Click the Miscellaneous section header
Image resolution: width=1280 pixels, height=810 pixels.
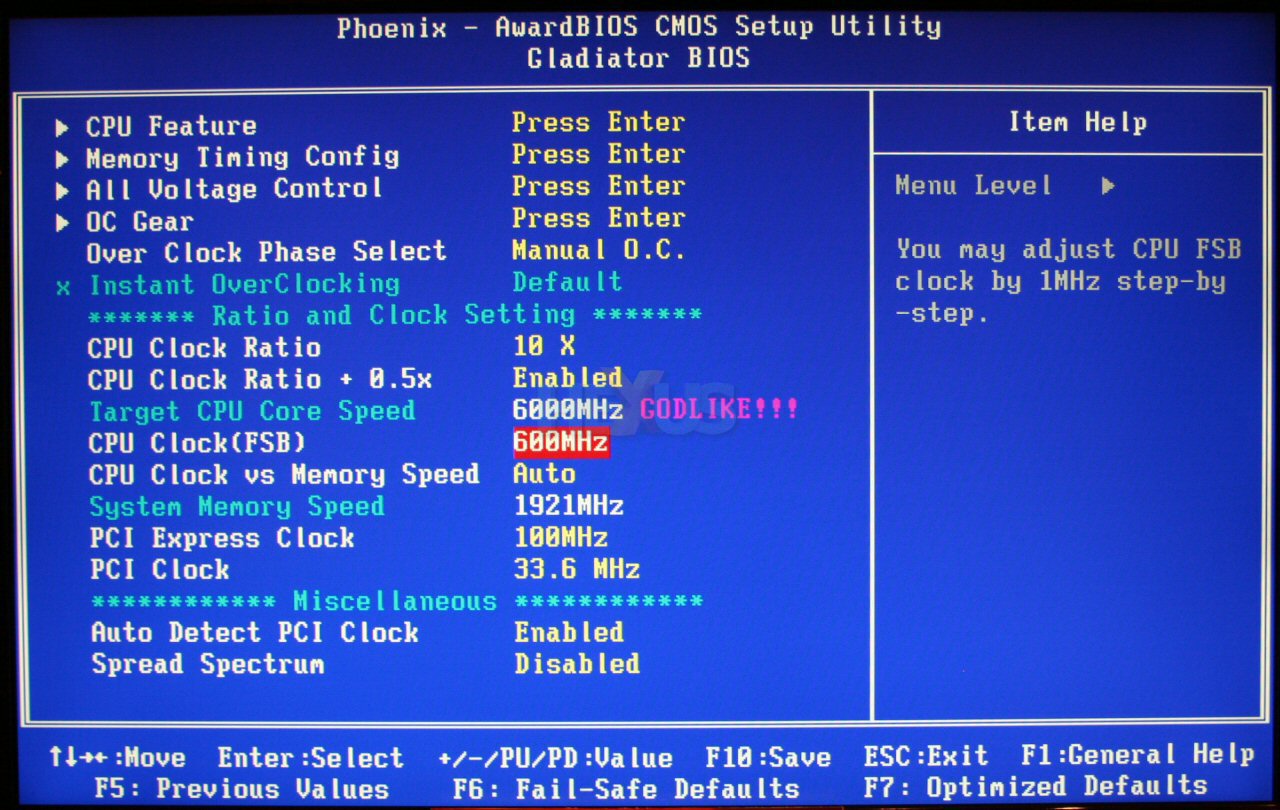[x=397, y=602]
